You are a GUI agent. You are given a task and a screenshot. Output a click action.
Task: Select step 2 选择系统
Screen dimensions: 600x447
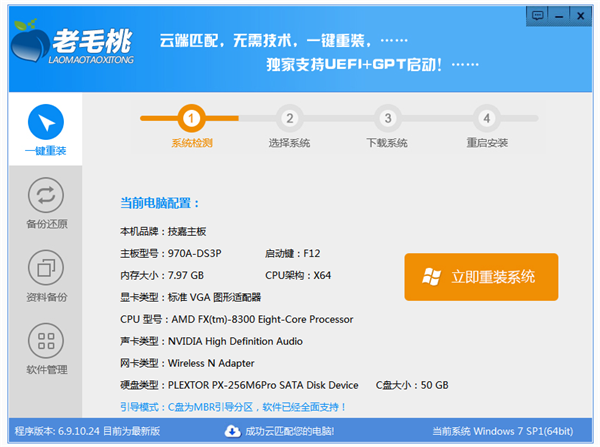click(x=290, y=118)
